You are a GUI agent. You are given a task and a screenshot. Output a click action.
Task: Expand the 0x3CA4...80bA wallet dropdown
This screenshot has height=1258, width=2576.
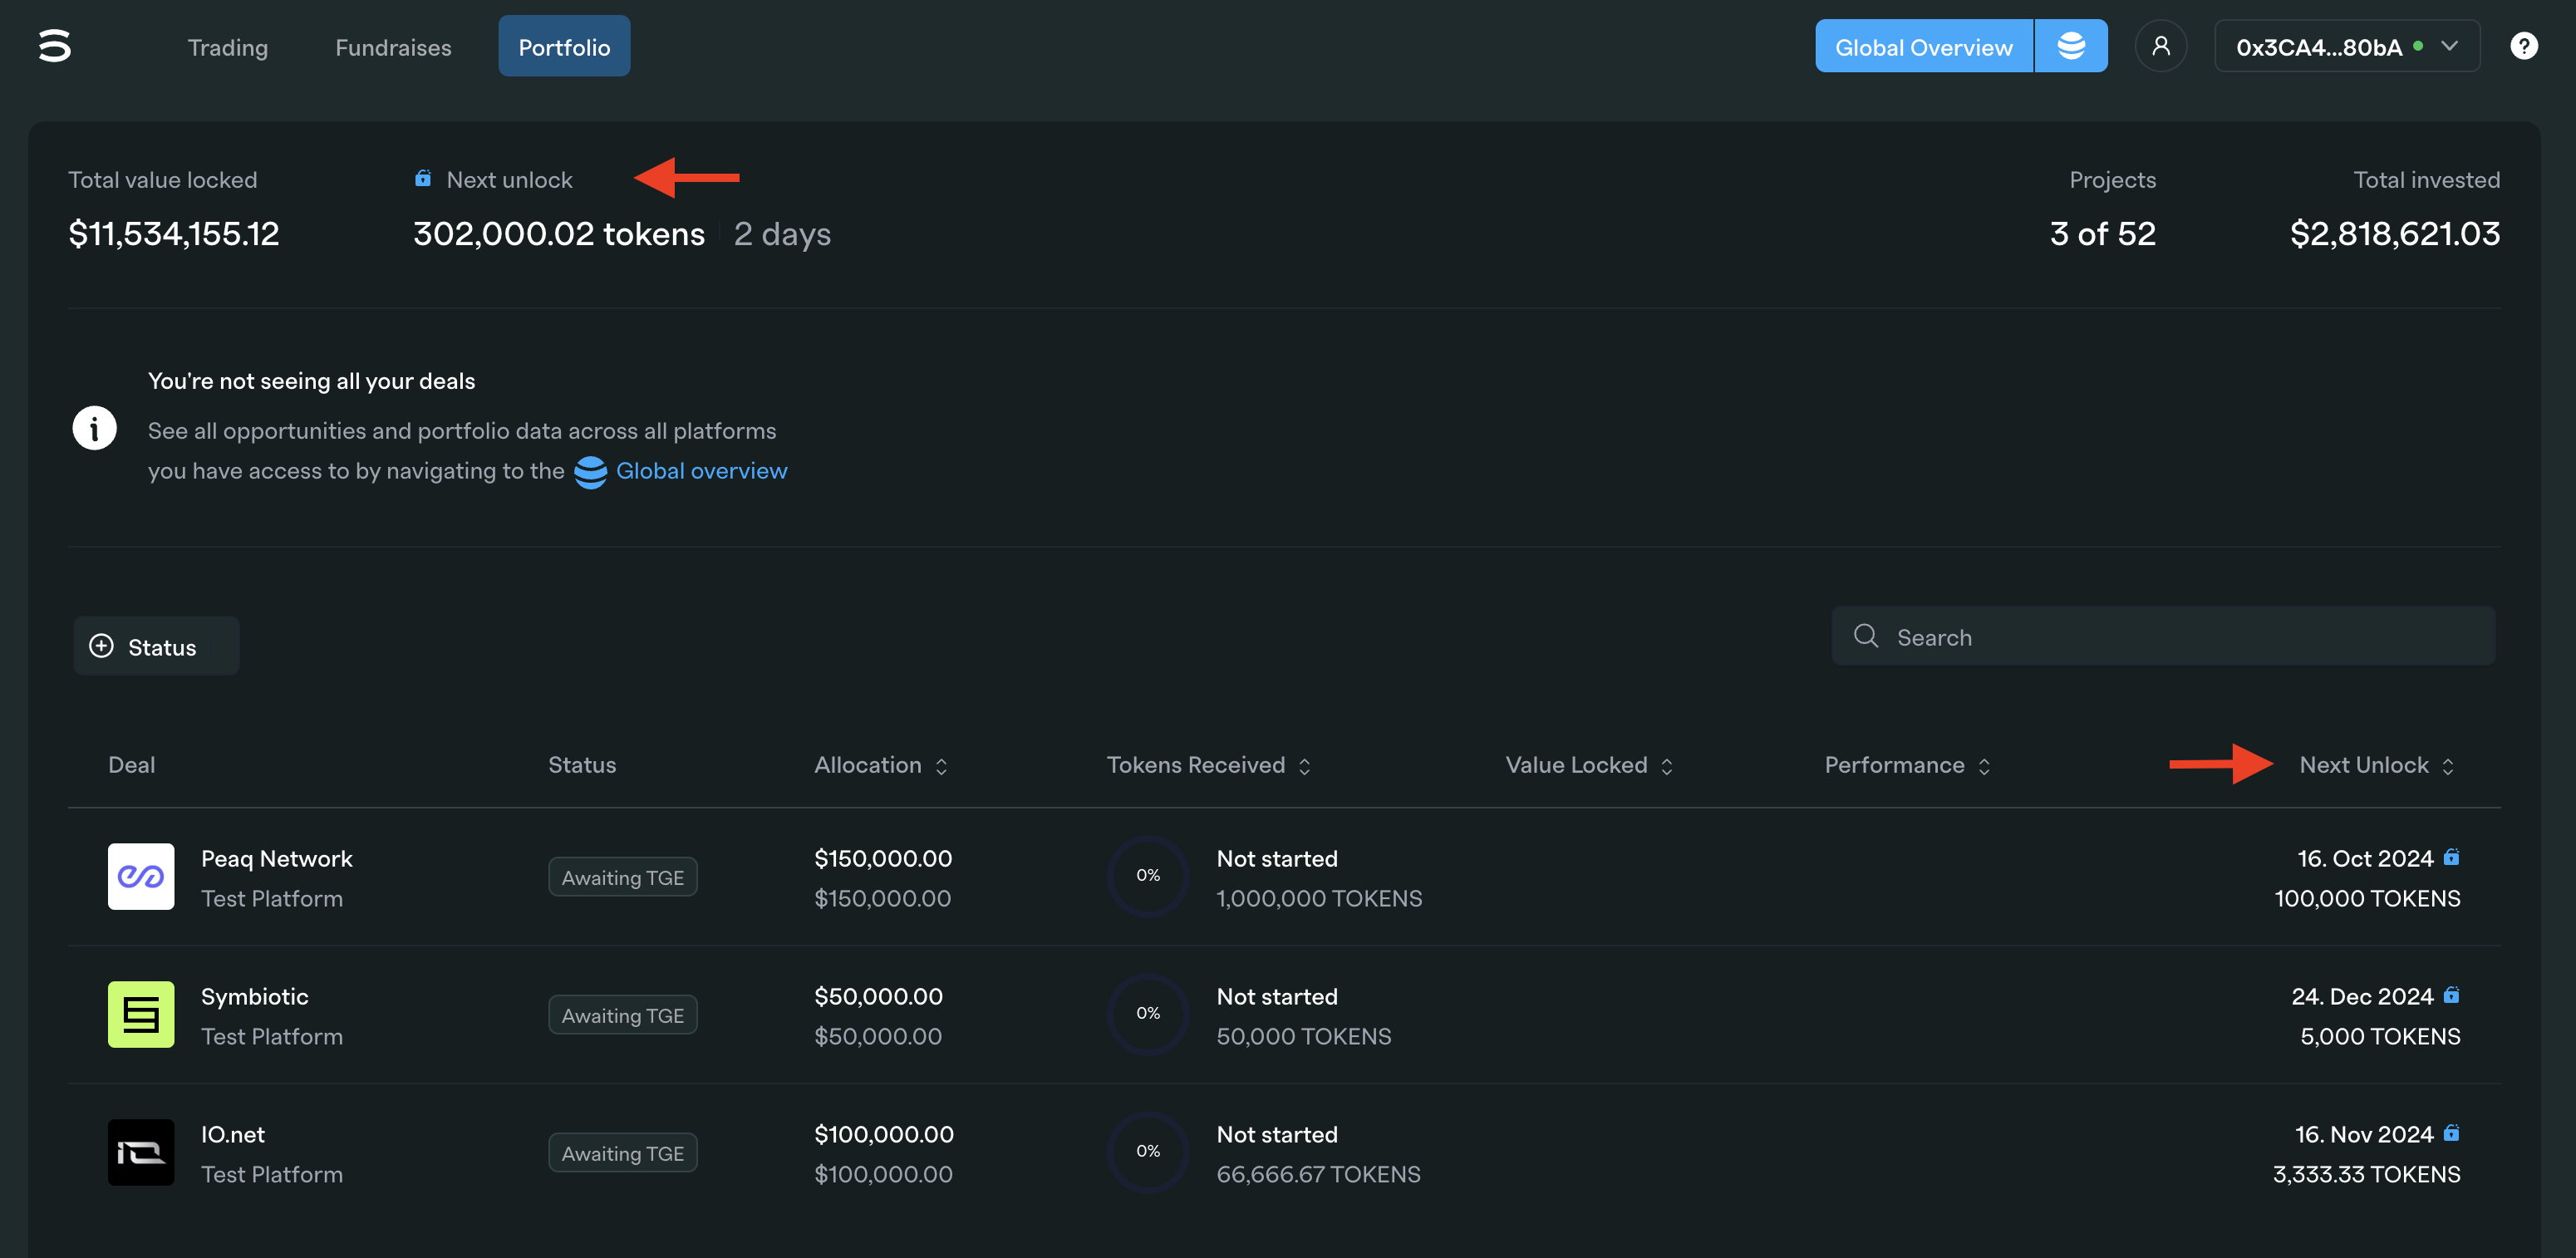coord(2450,45)
